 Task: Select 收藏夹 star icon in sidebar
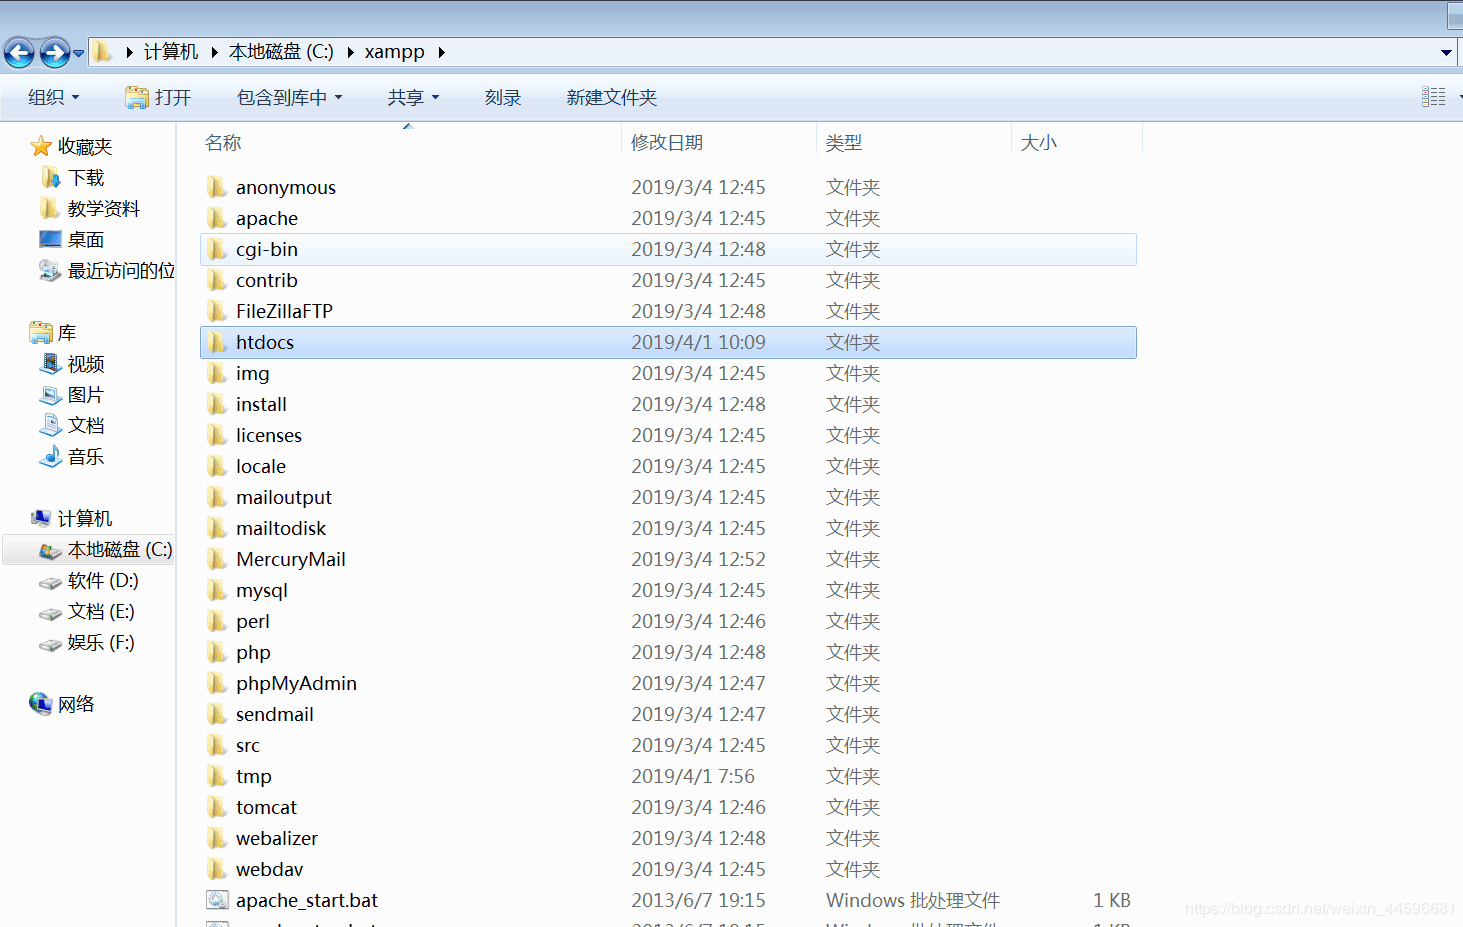pyautogui.click(x=41, y=146)
